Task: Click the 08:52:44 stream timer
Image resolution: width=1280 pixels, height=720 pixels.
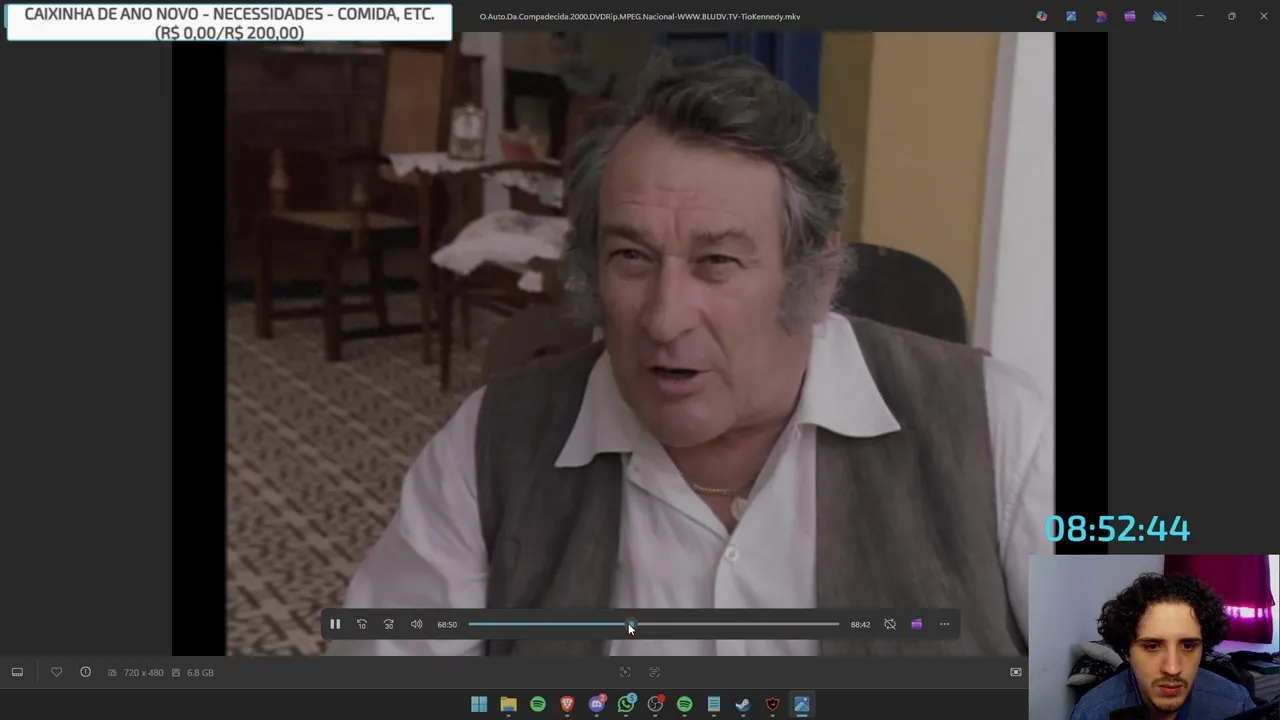Action: coord(1117,529)
